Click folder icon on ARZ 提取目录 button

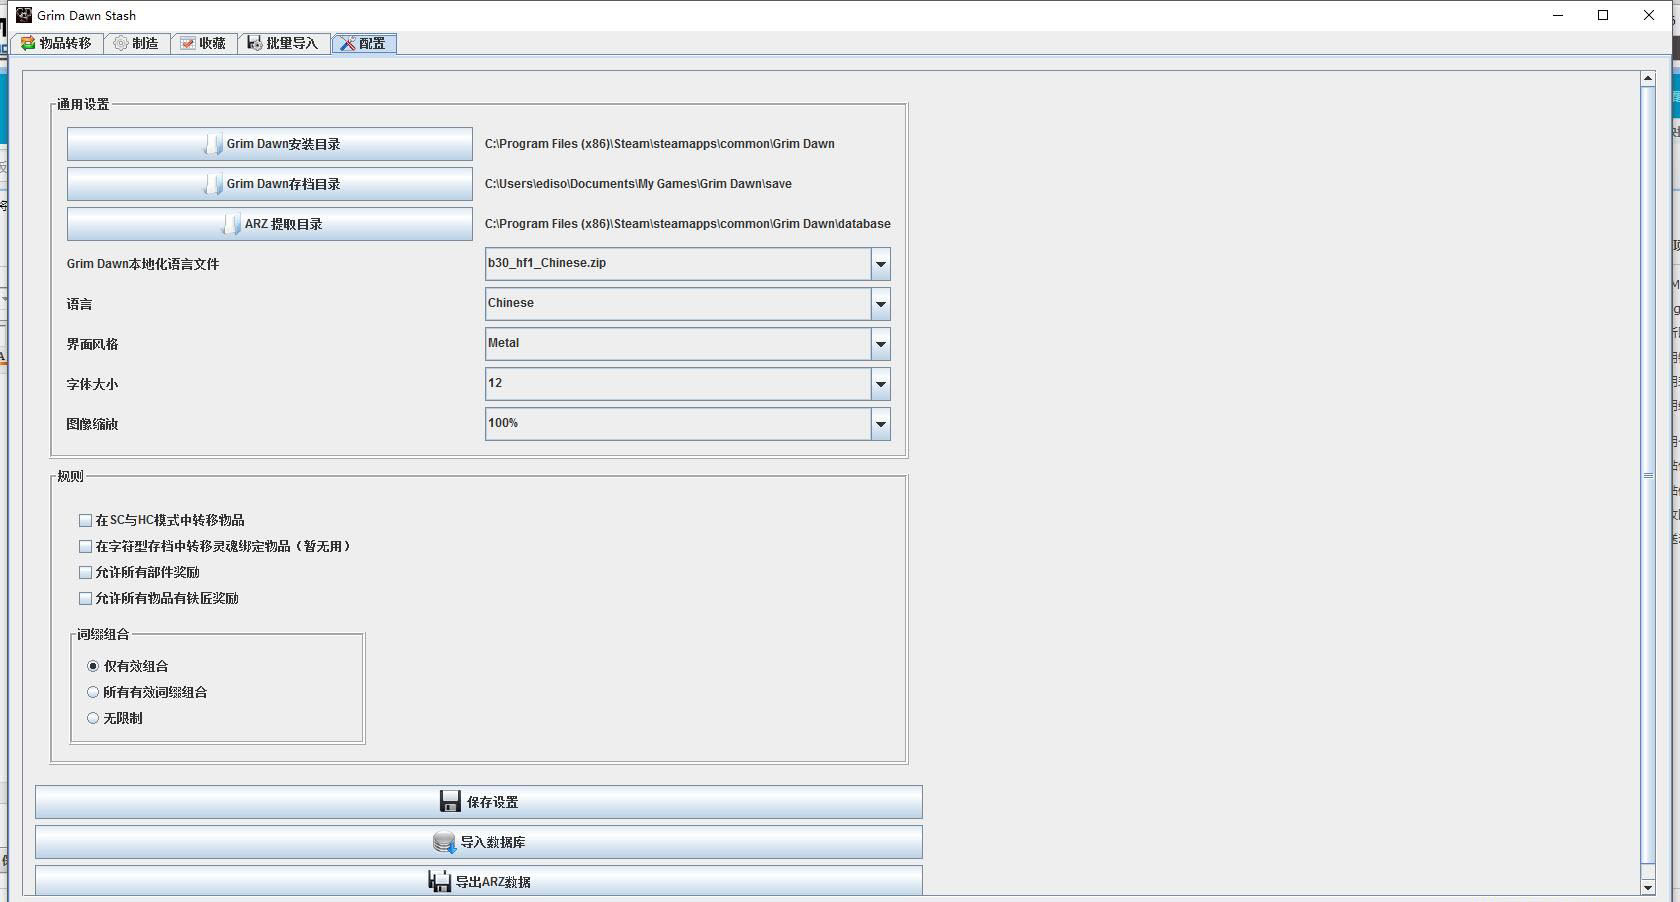[231, 224]
